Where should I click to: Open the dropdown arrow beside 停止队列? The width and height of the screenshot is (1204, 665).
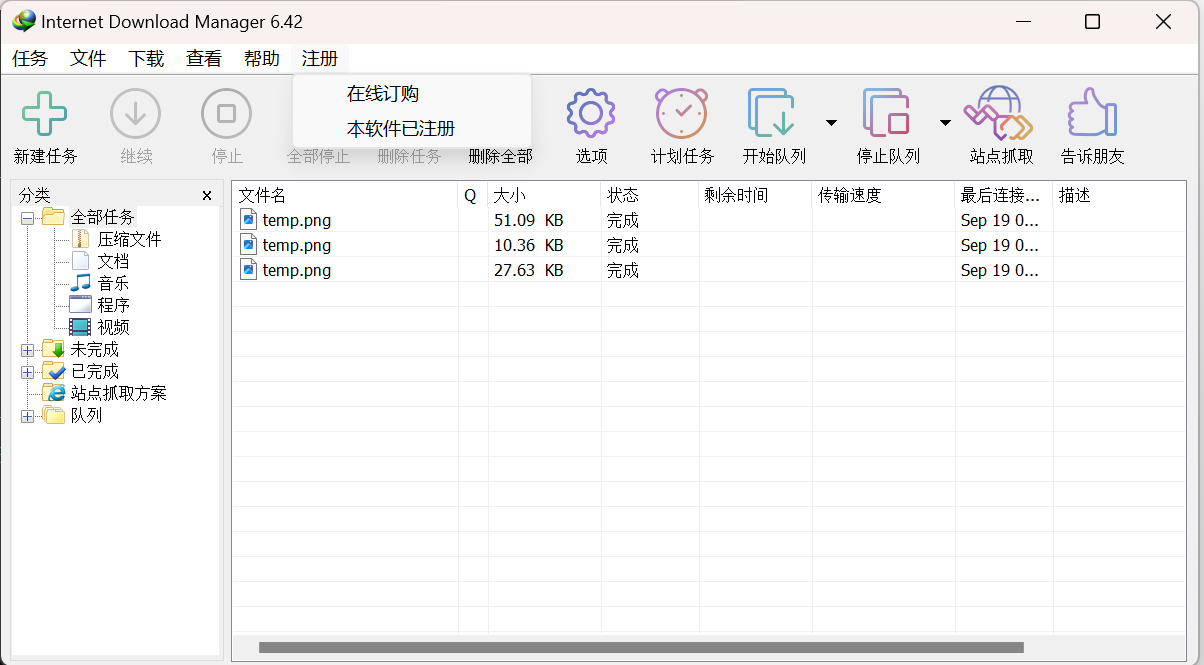(x=945, y=123)
